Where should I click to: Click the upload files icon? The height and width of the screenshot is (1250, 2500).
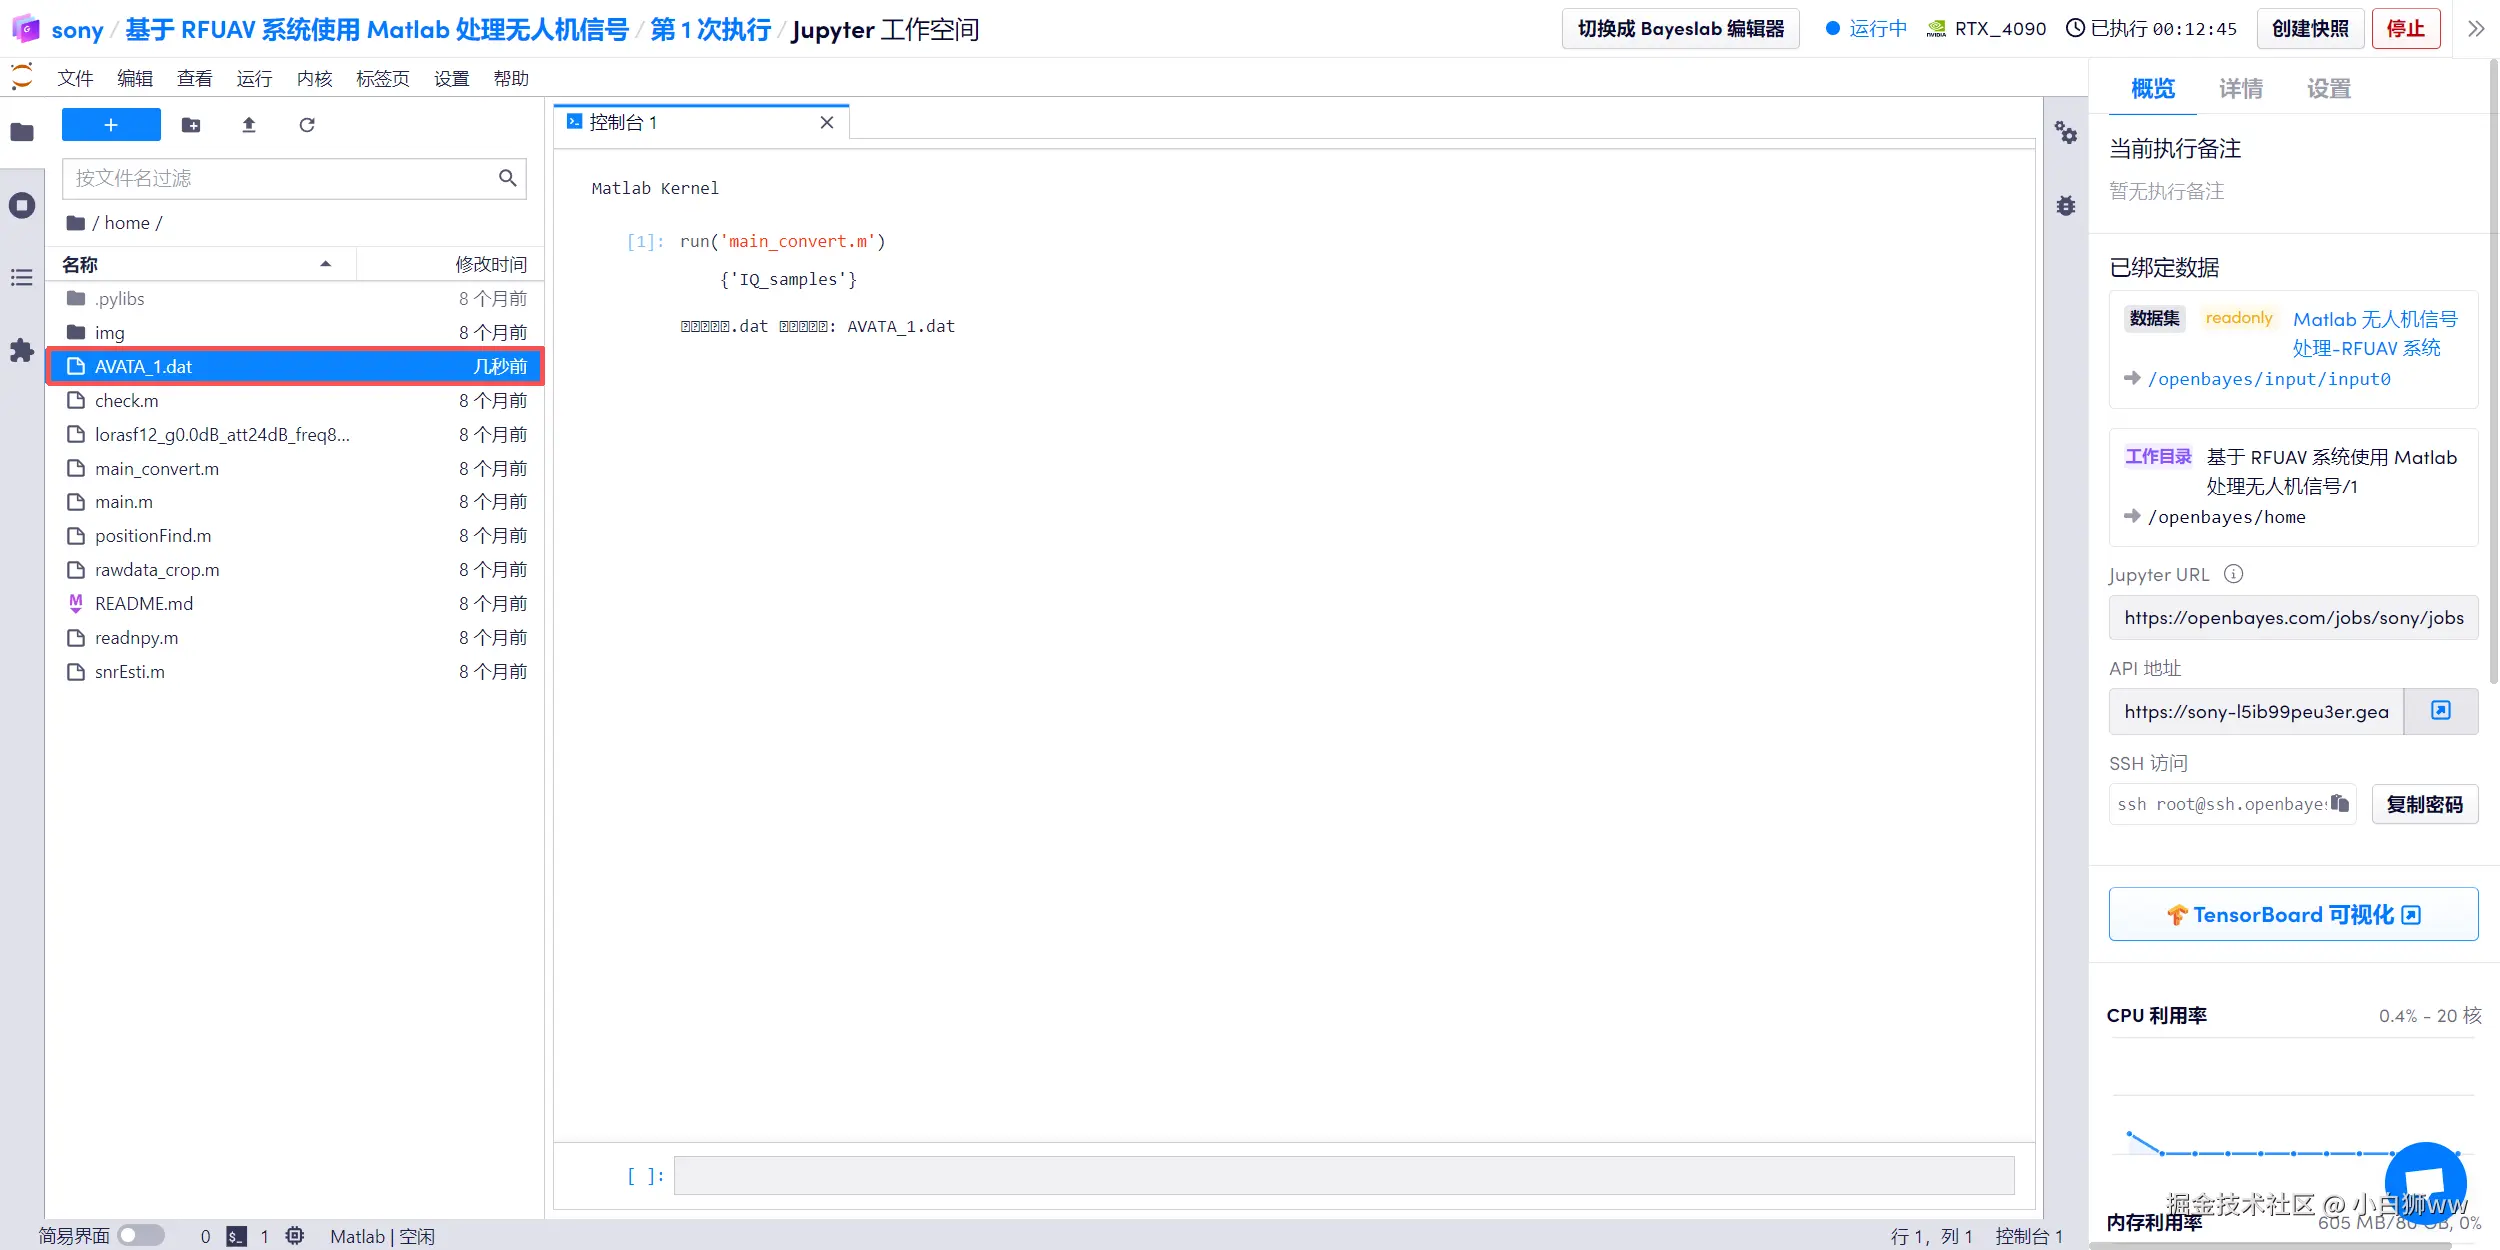point(249,125)
